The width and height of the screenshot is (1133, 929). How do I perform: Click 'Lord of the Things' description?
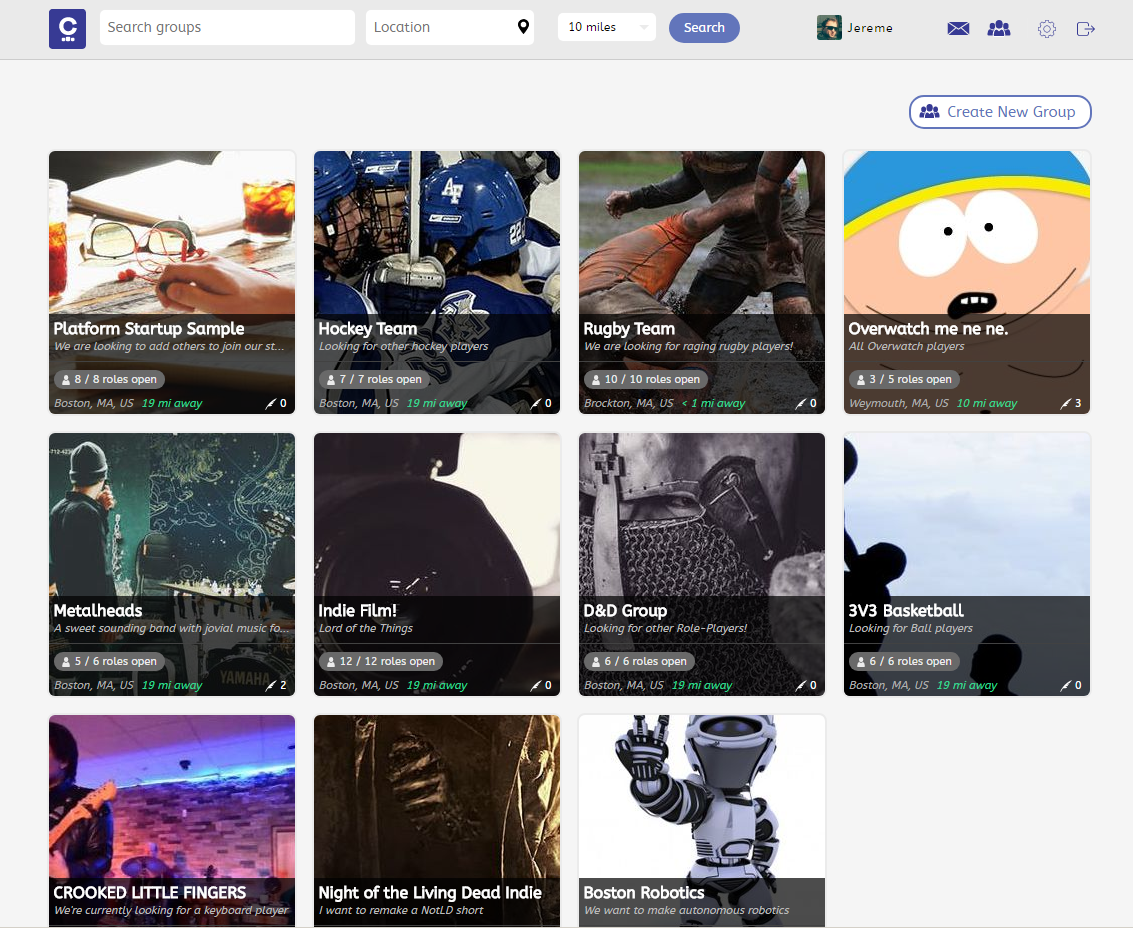tap(366, 628)
